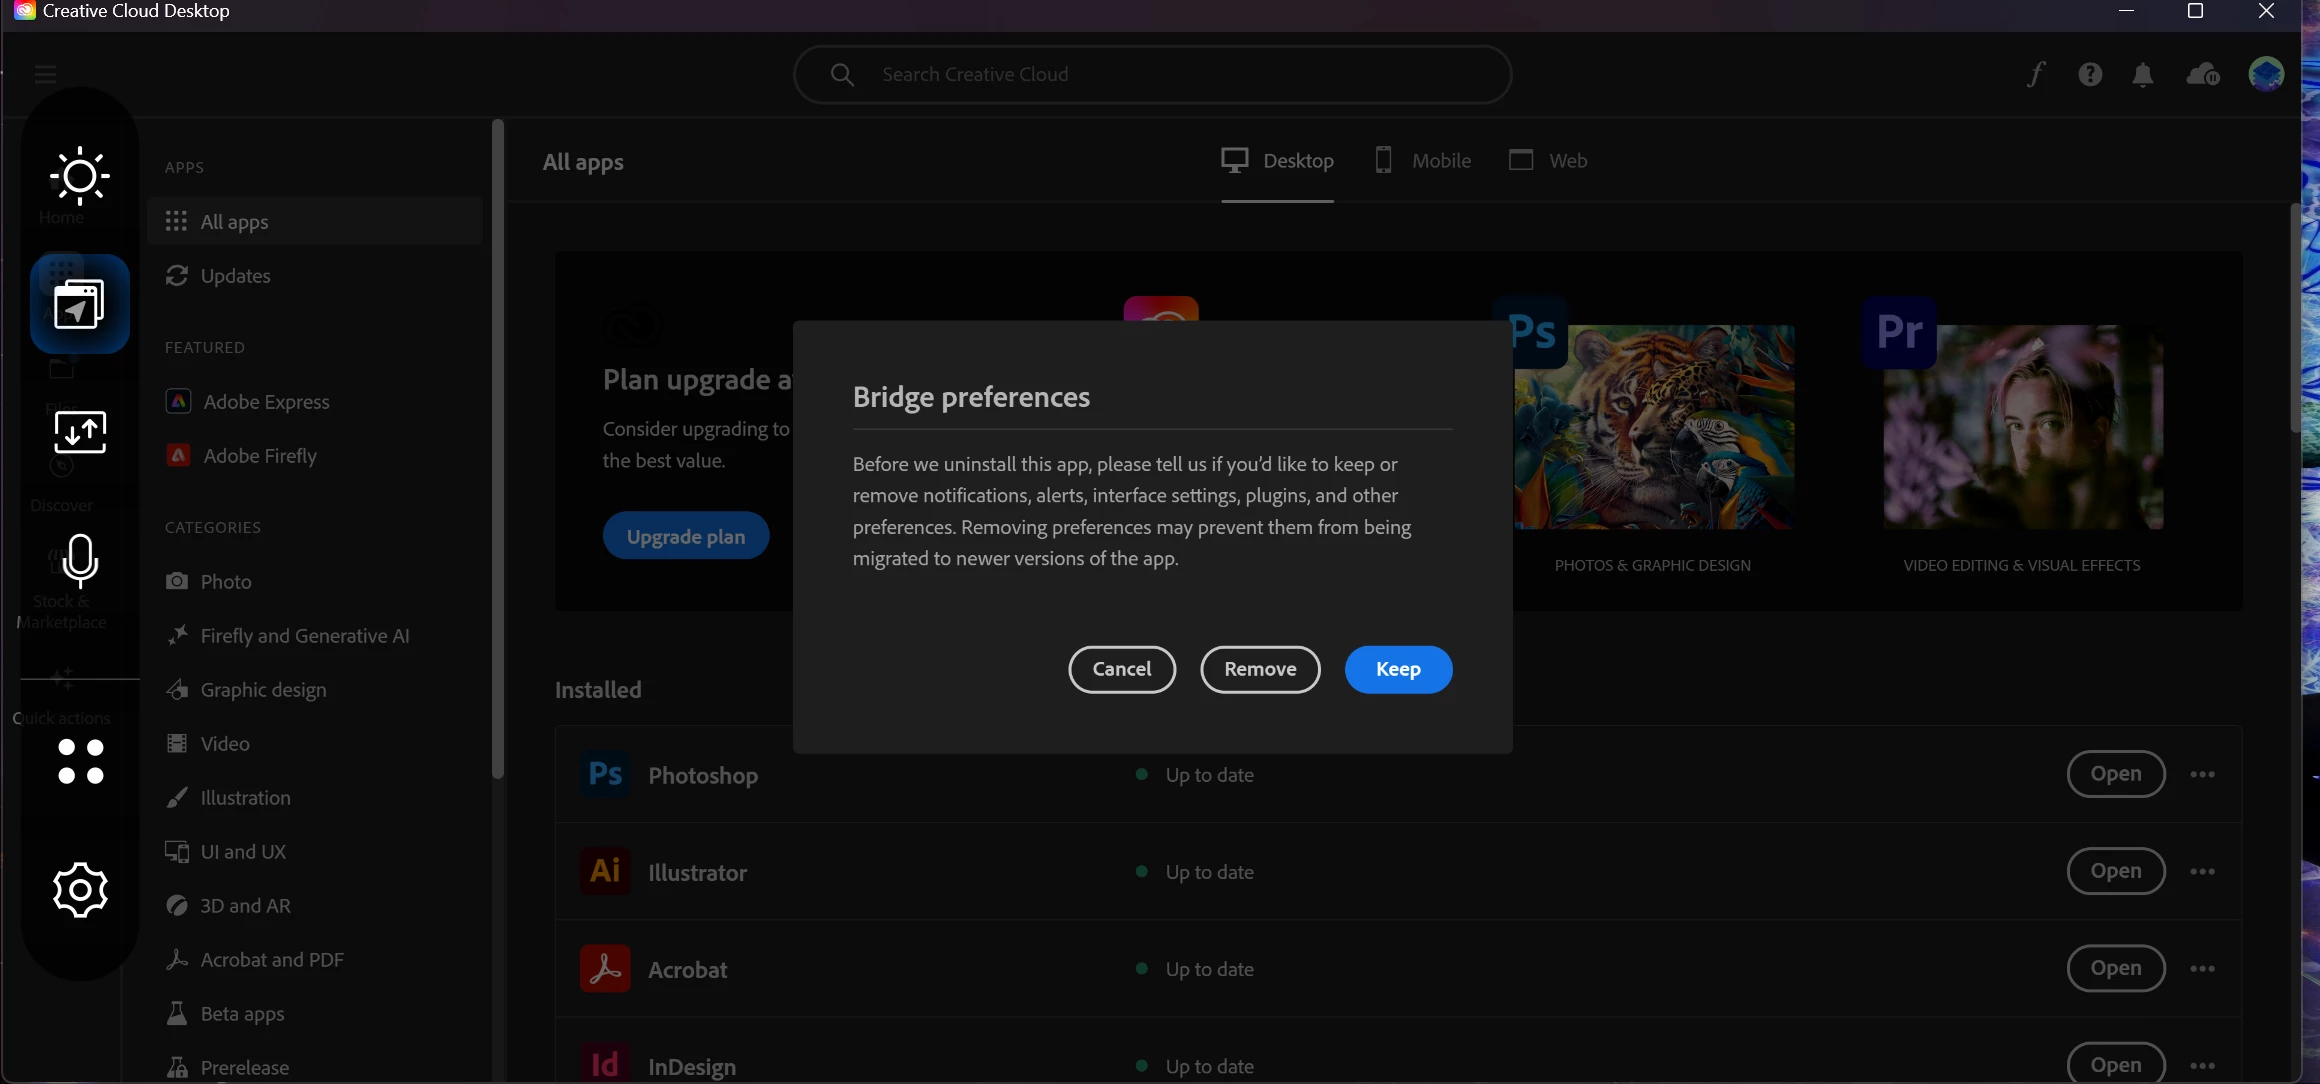Screen dimensions: 2320x1084
Task: Click the sidebar vertical scrollbar
Action: click(x=498, y=450)
